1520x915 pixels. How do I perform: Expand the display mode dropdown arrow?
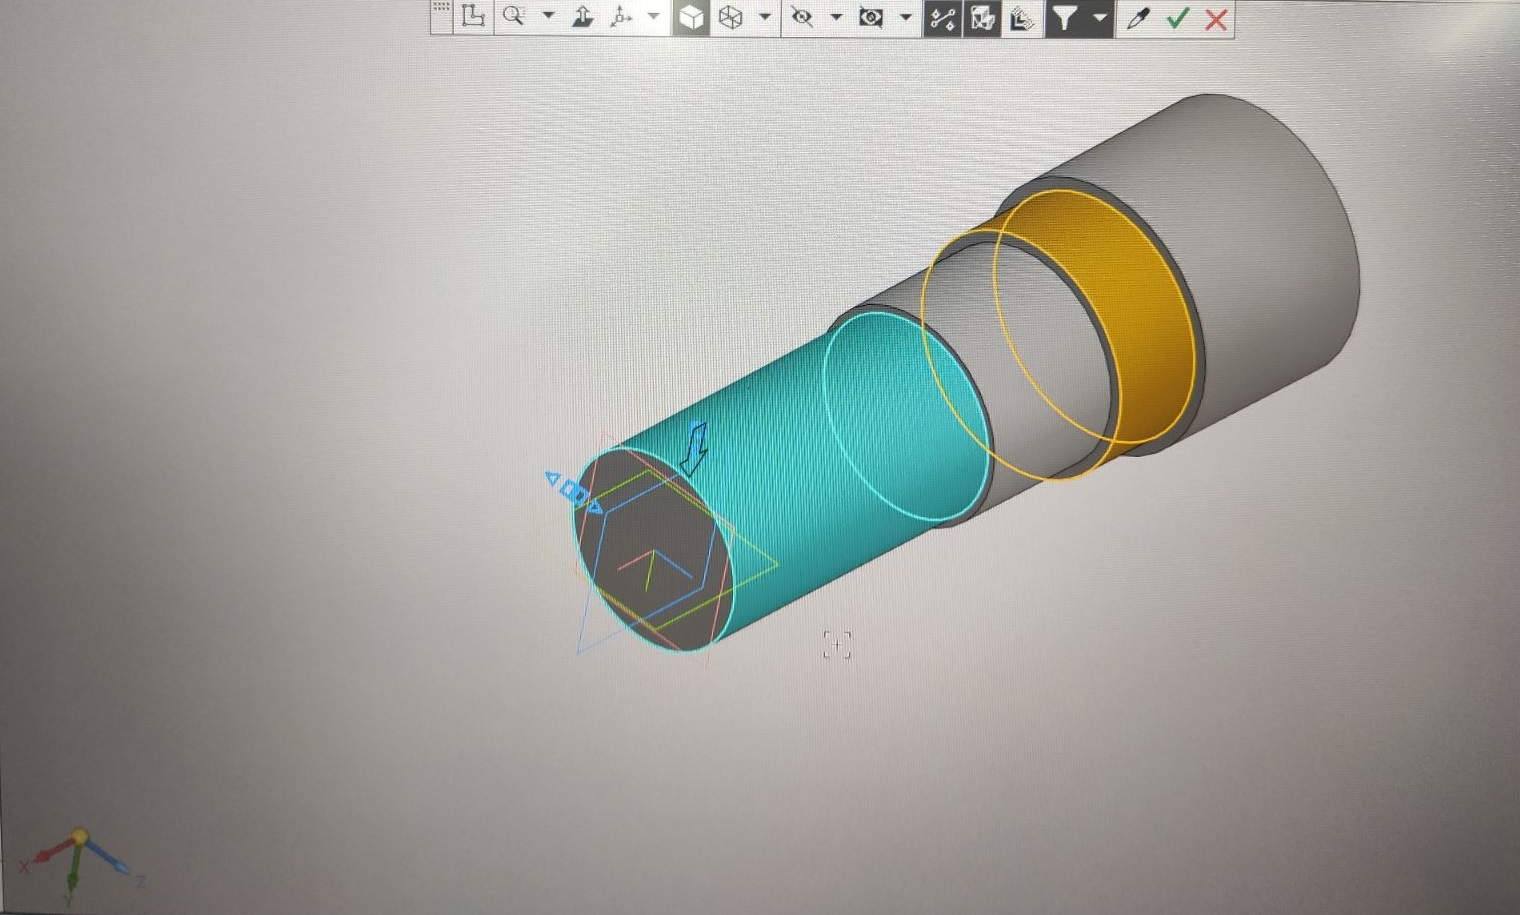[765, 17]
